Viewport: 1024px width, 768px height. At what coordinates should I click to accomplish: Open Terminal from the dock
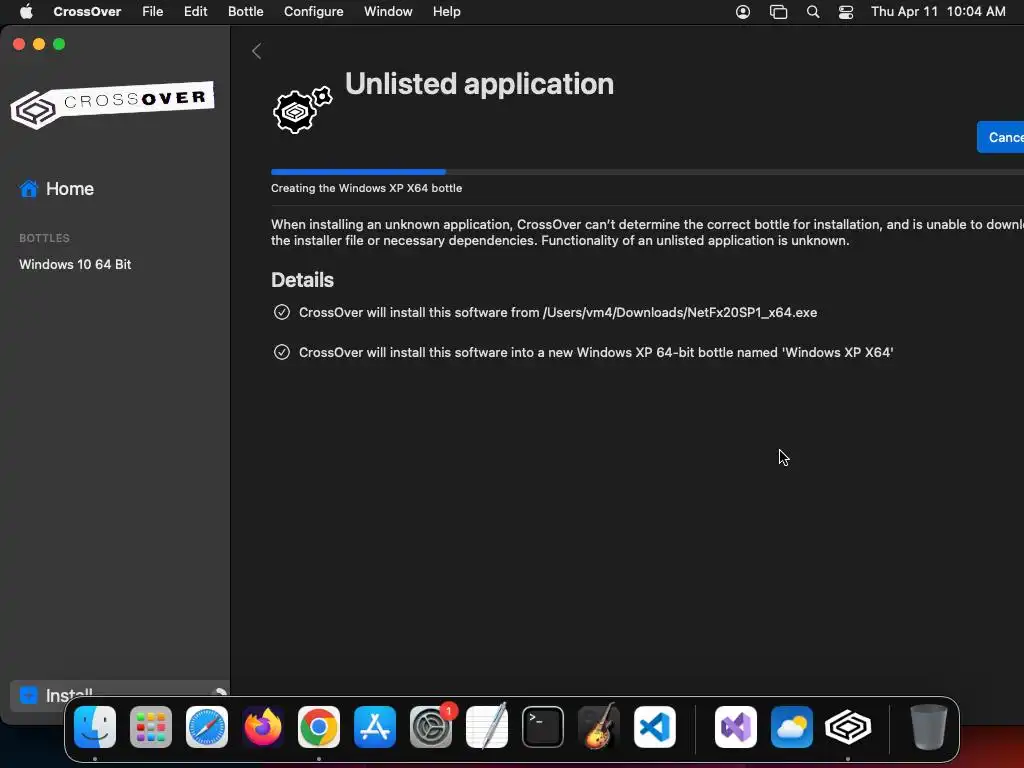[x=543, y=727]
